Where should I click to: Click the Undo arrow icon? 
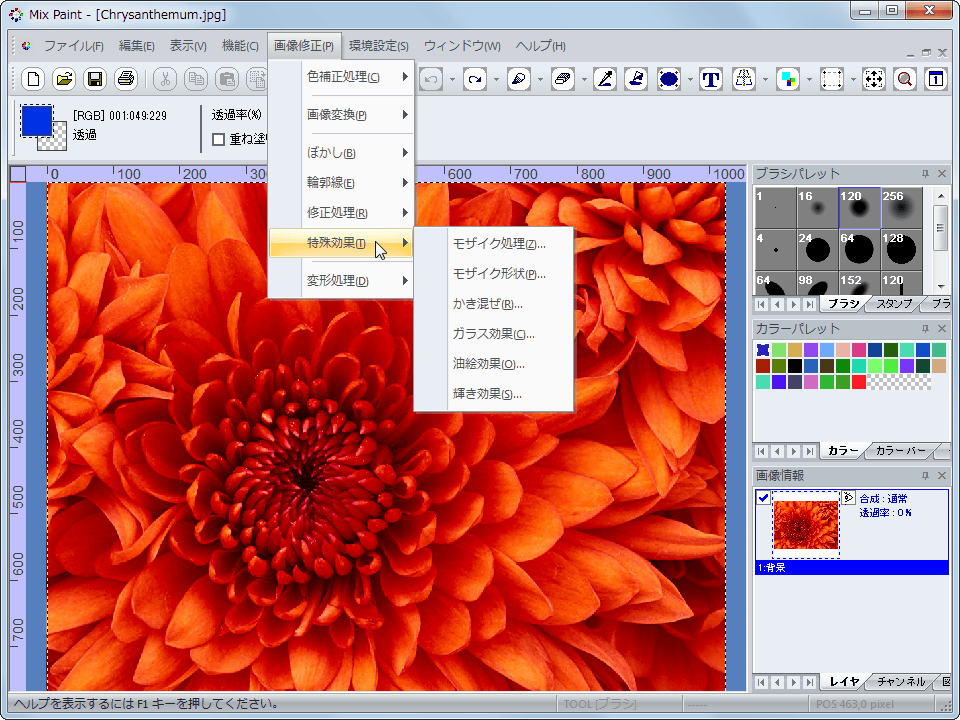coord(431,79)
